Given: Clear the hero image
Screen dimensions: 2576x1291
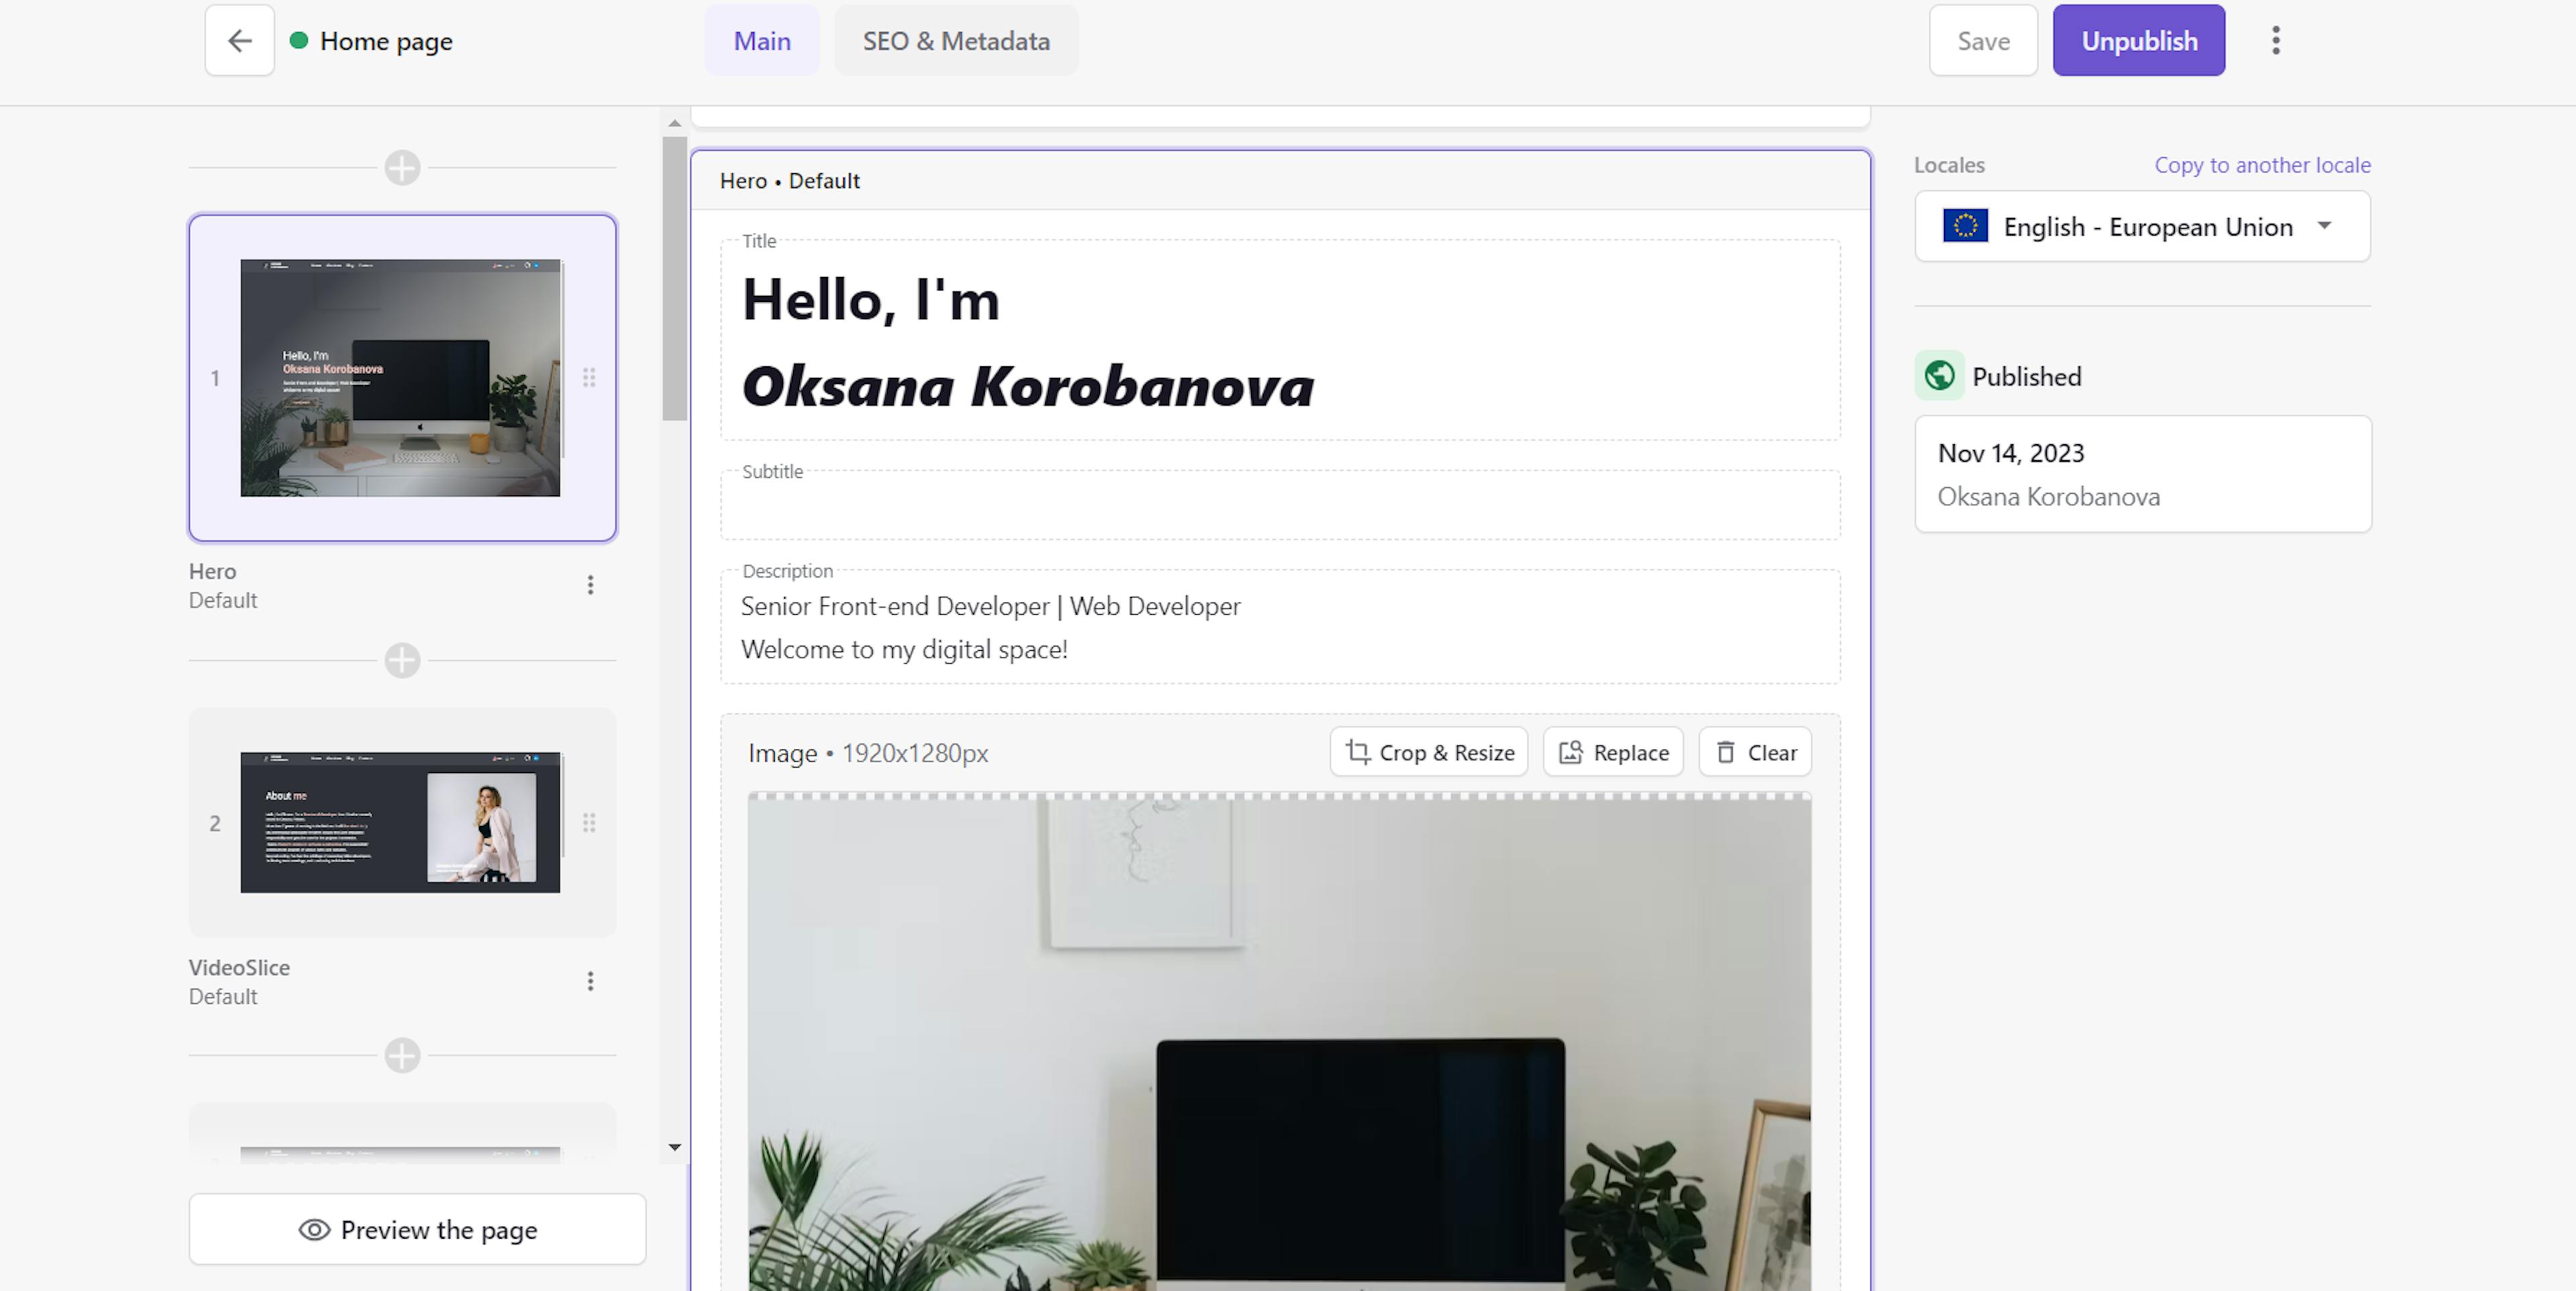Looking at the screenshot, I should coord(1755,752).
